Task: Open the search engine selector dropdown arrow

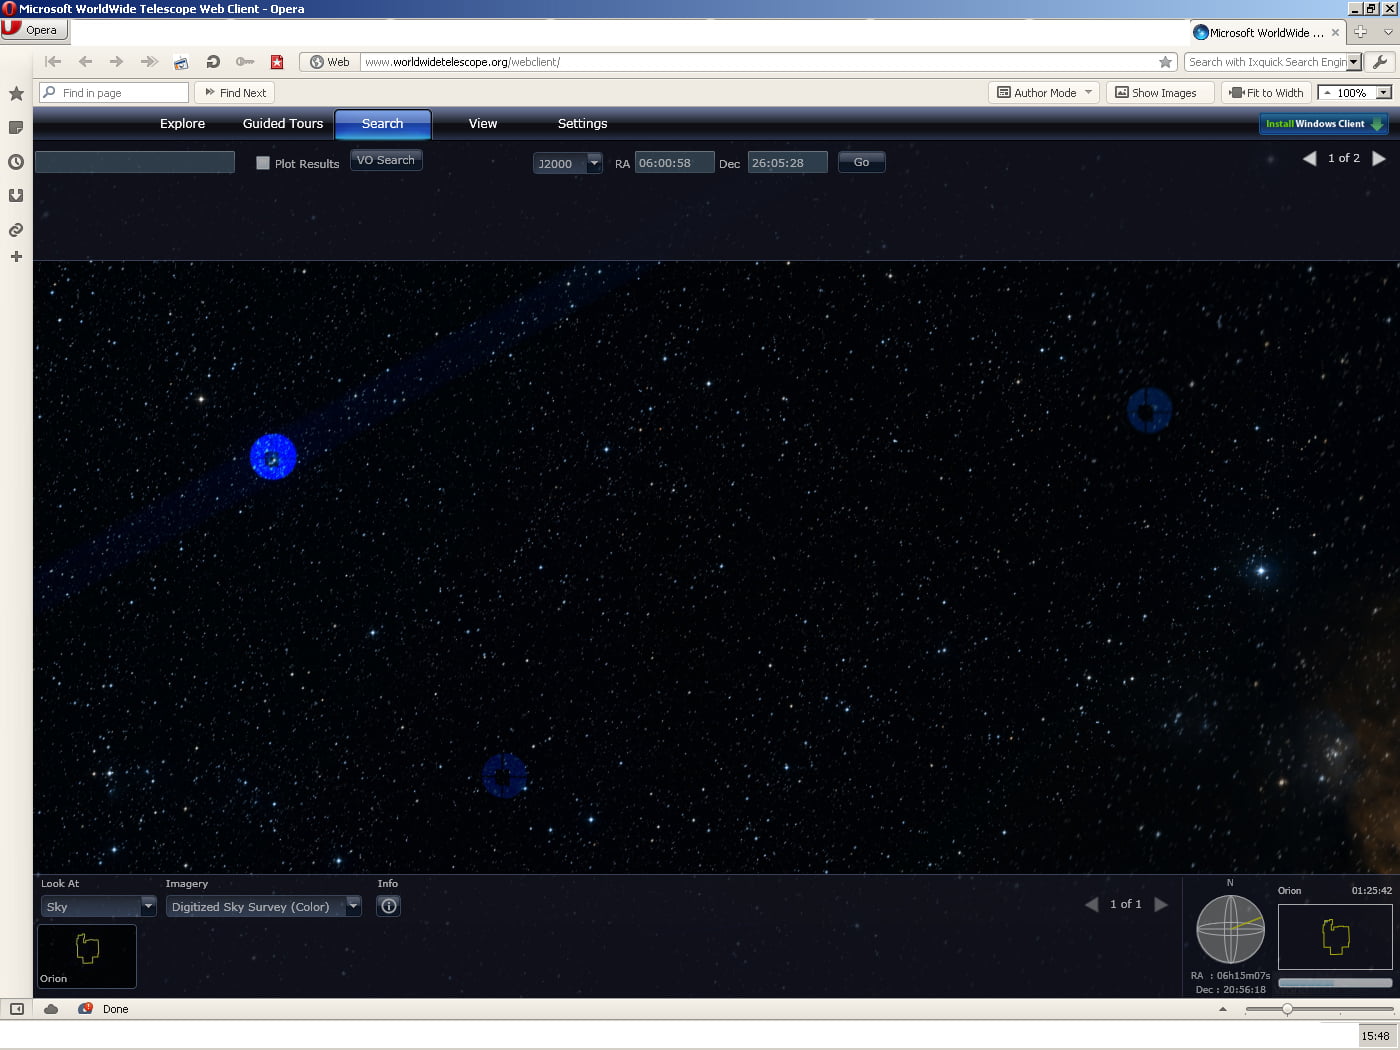Action: click(x=1354, y=62)
